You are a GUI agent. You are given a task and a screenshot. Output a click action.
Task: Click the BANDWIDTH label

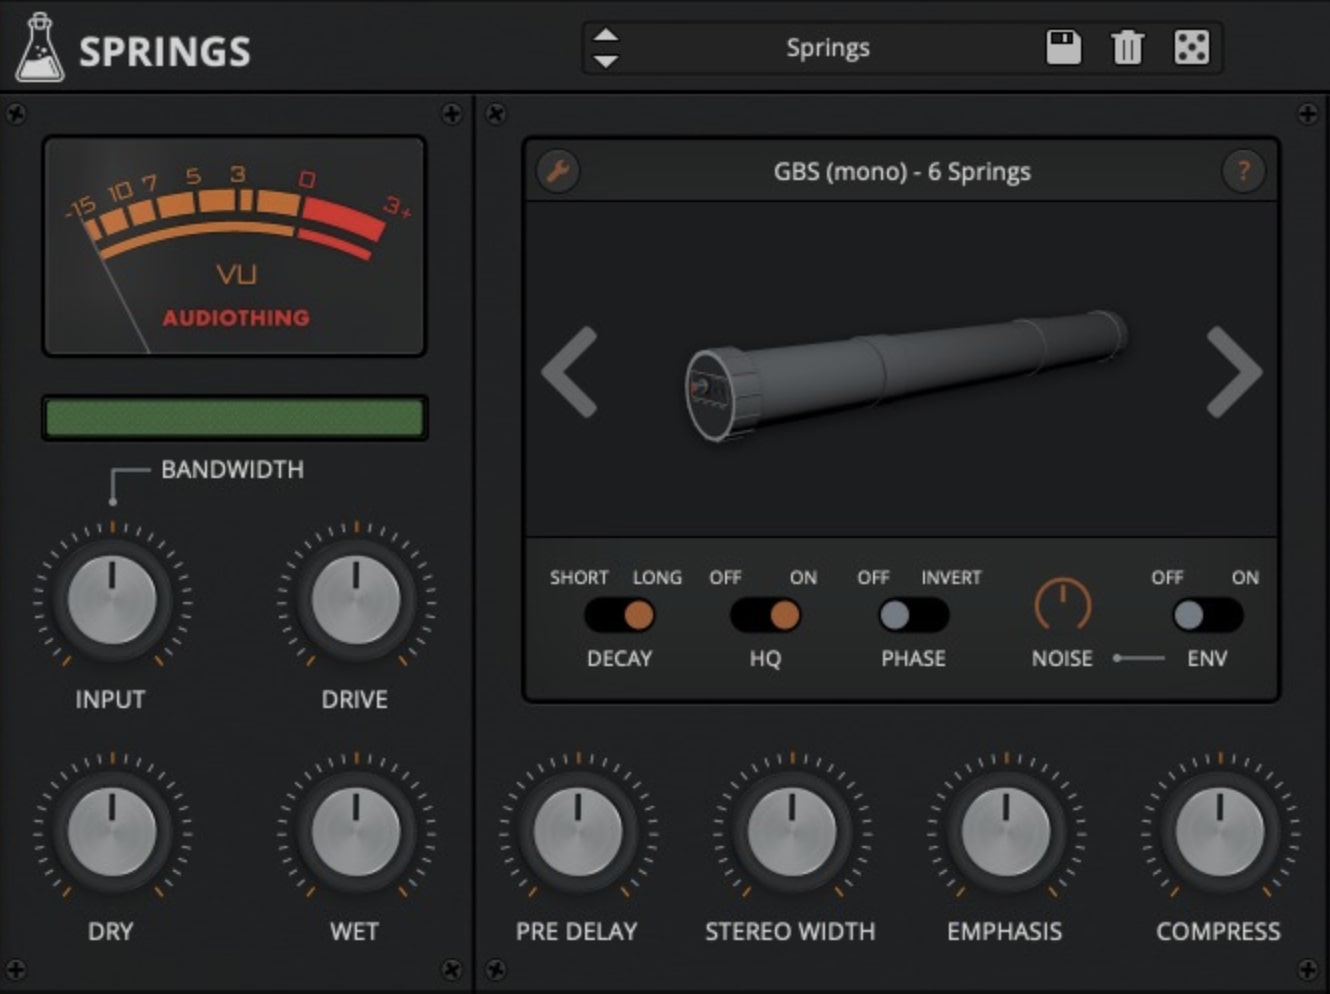point(232,469)
